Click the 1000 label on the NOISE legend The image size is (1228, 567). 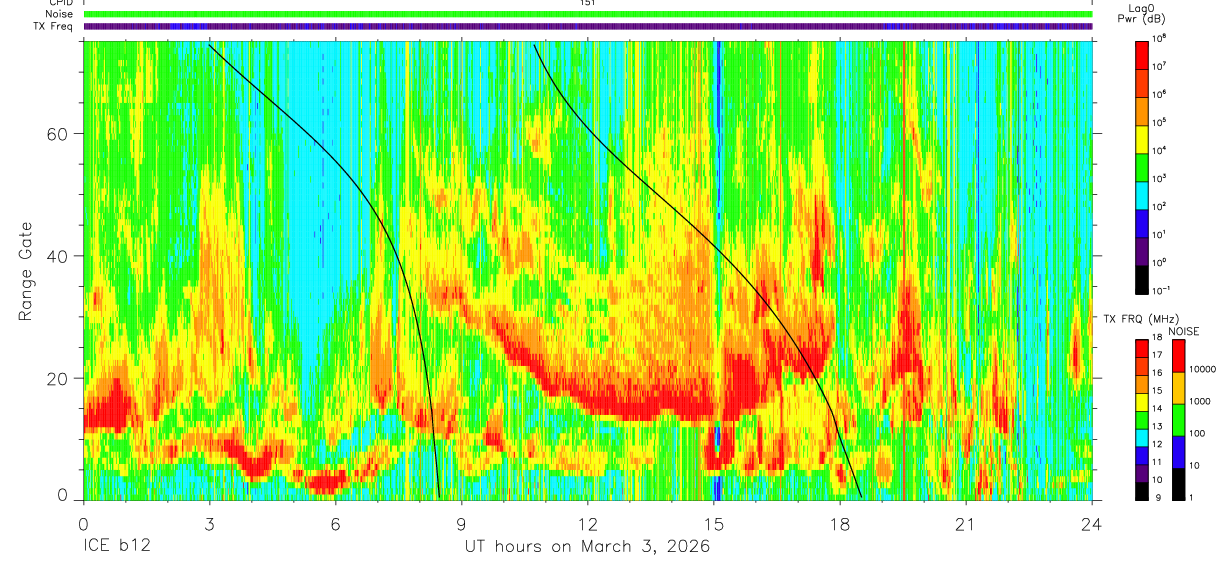[1201, 401]
